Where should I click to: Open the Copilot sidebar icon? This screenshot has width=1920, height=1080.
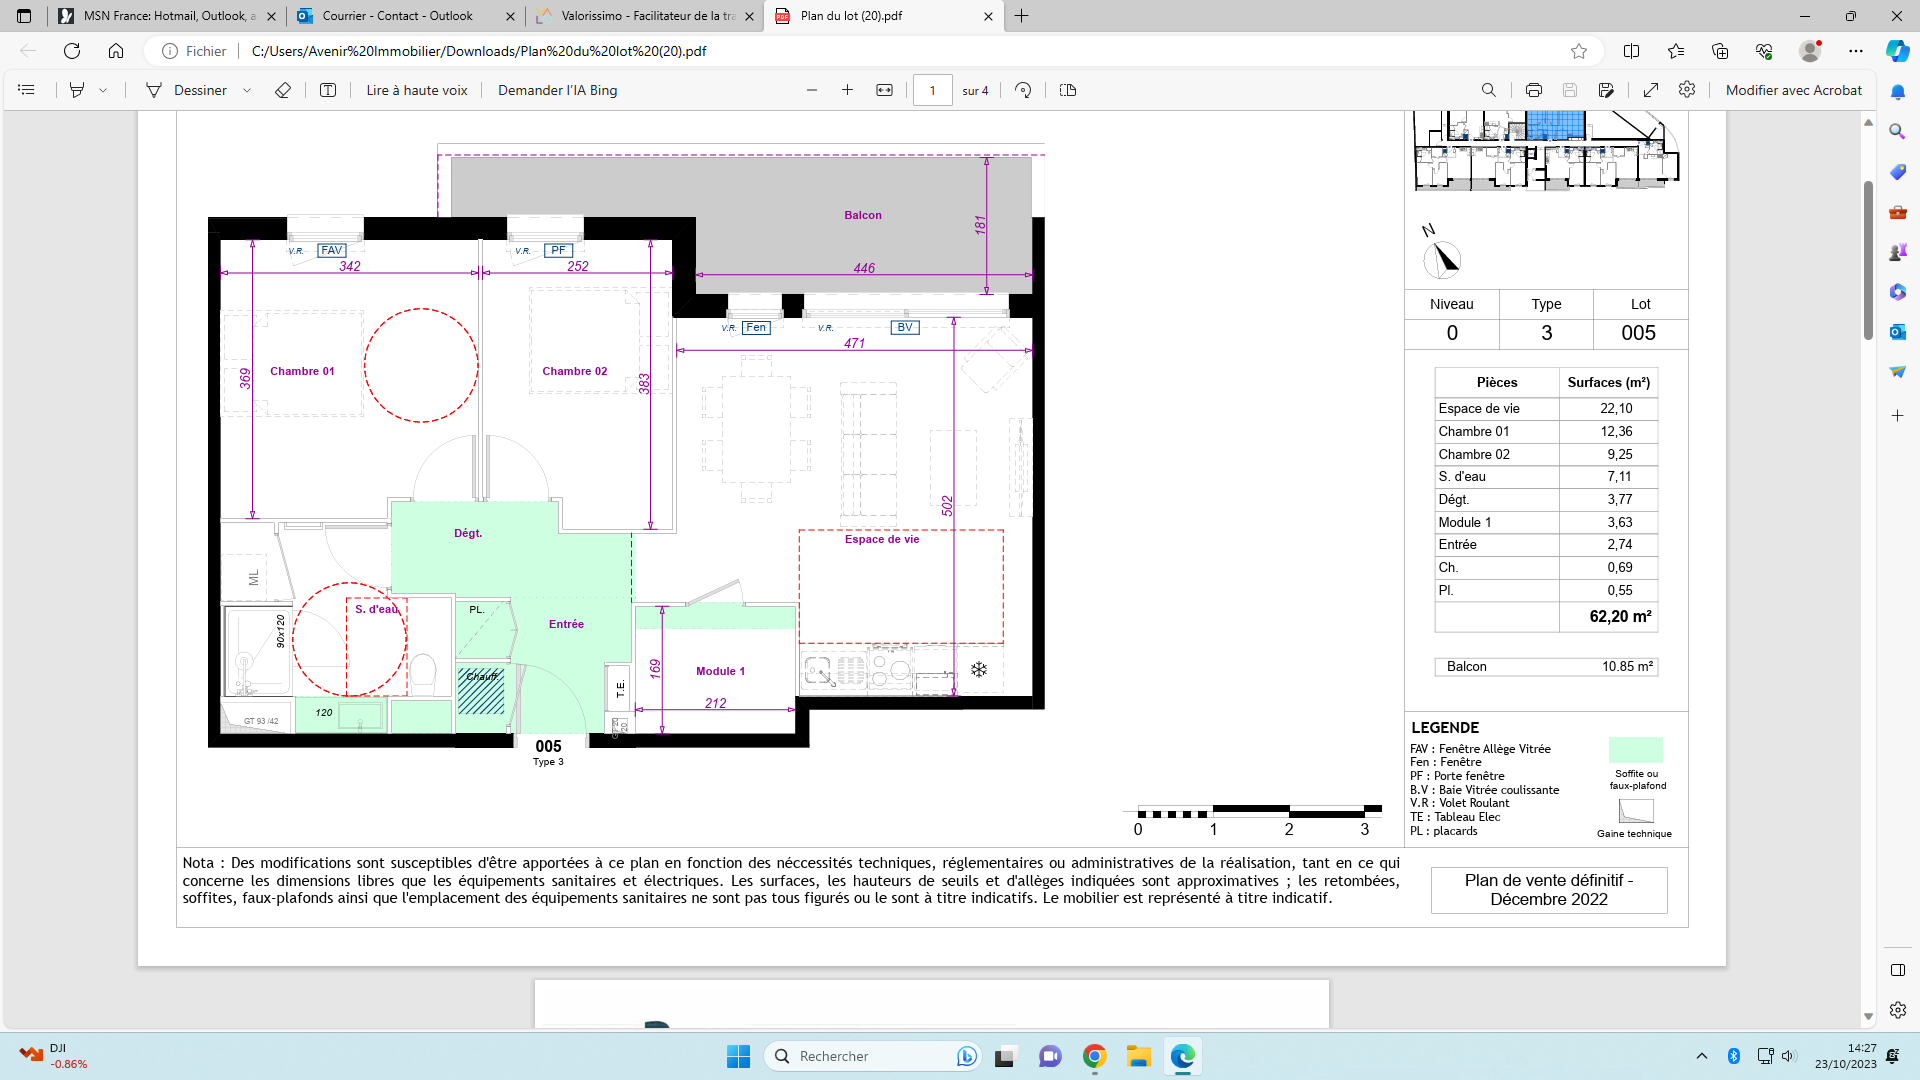(1898, 51)
